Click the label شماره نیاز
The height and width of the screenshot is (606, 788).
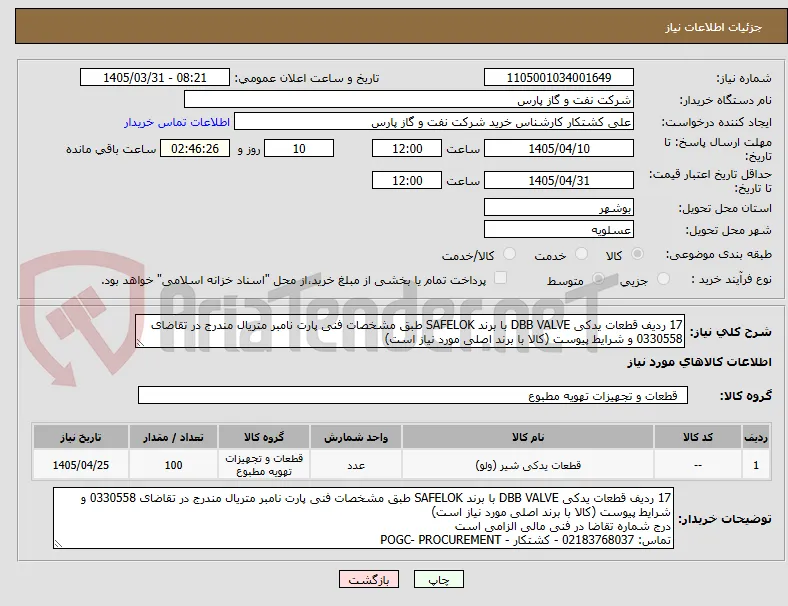click(x=744, y=78)
